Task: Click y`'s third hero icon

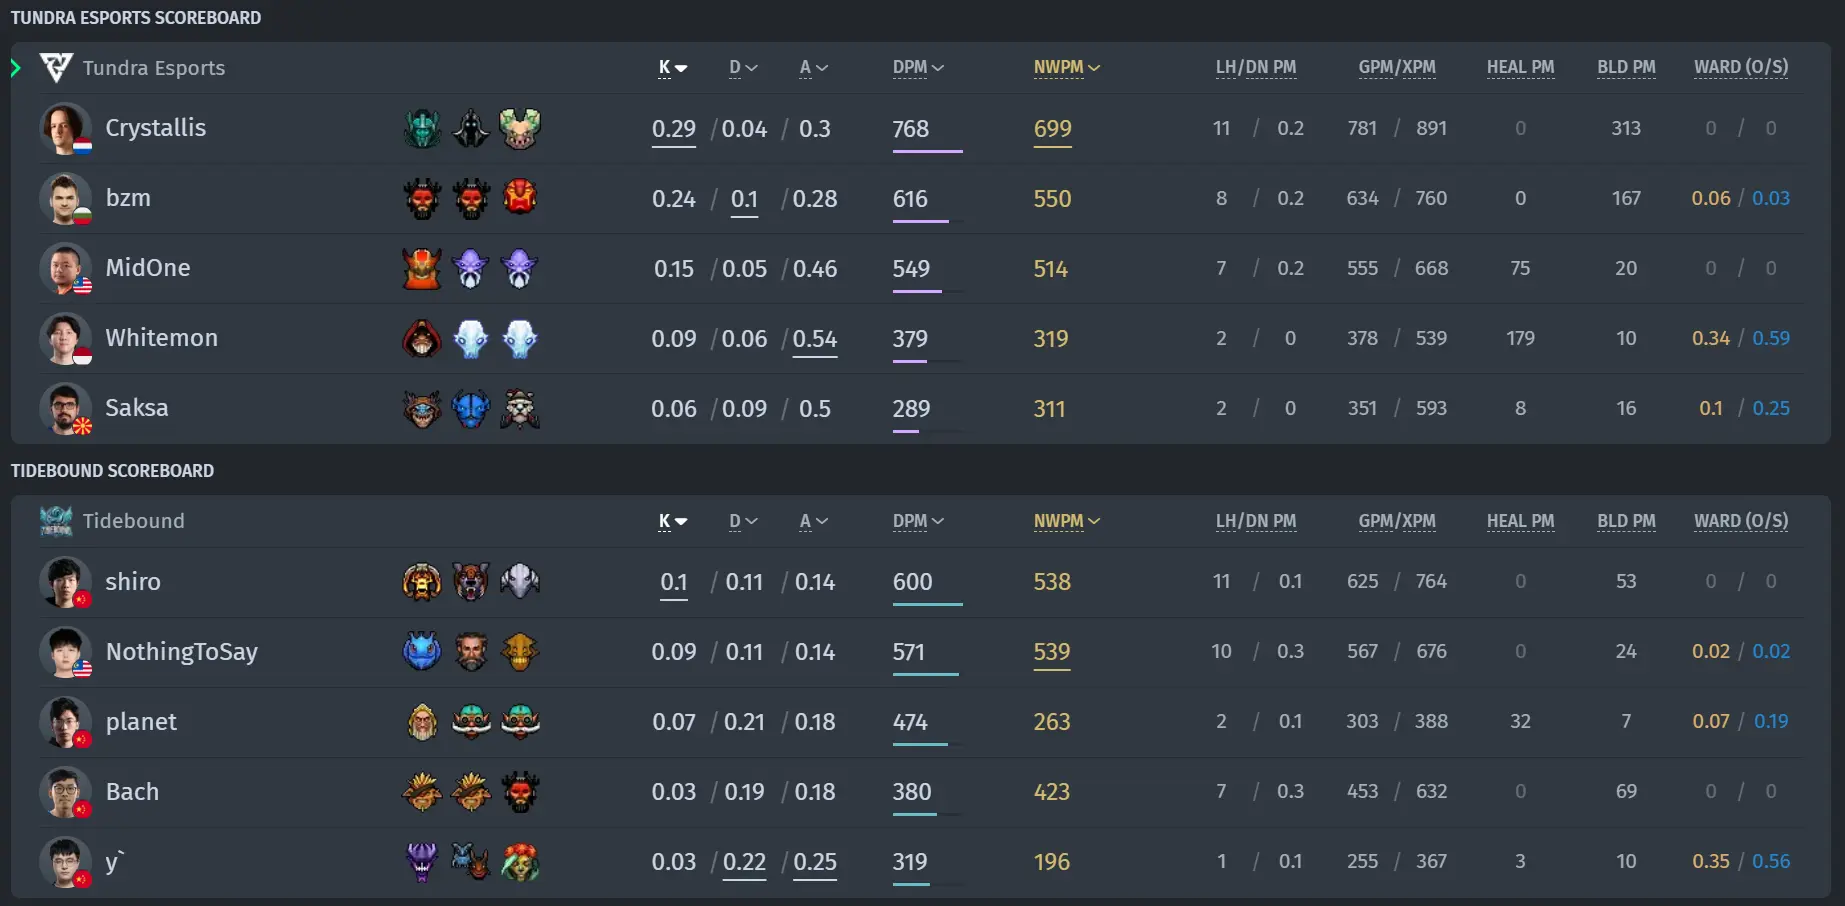Action: pyautogui.click(x=520, y=861)
